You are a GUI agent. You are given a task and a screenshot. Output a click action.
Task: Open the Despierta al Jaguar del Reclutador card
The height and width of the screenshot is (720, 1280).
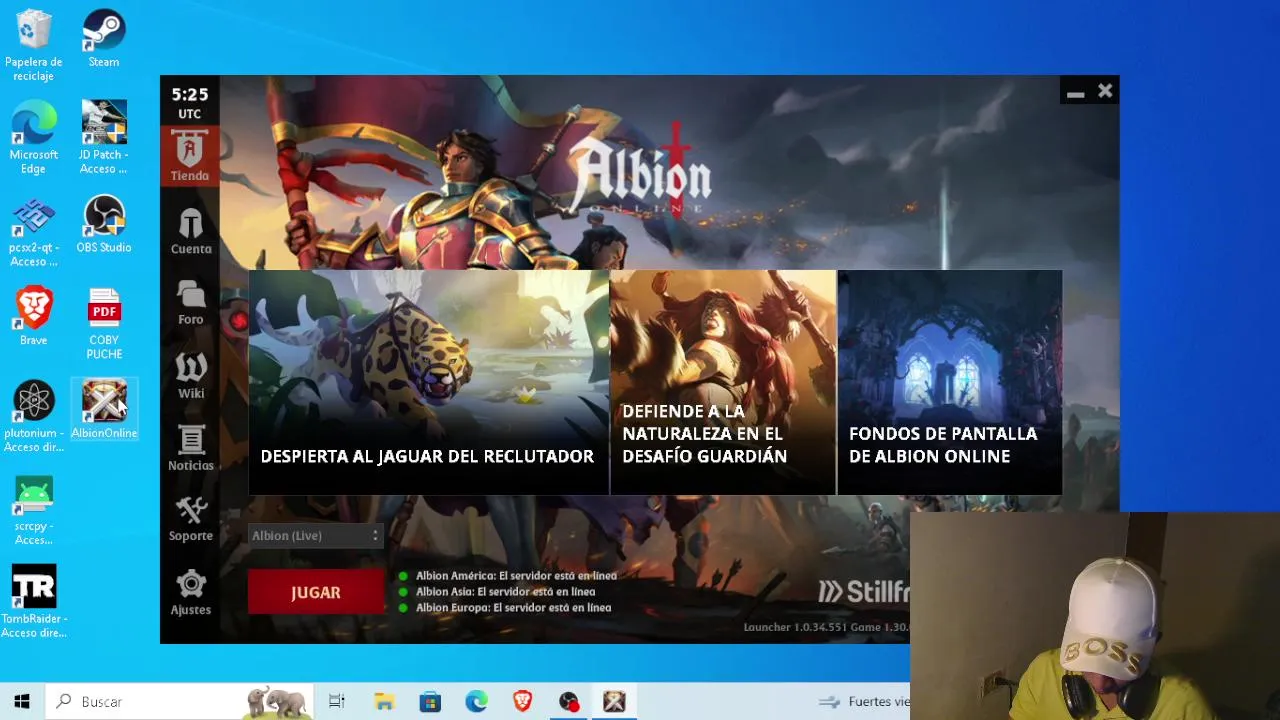(x=428, y=382)
